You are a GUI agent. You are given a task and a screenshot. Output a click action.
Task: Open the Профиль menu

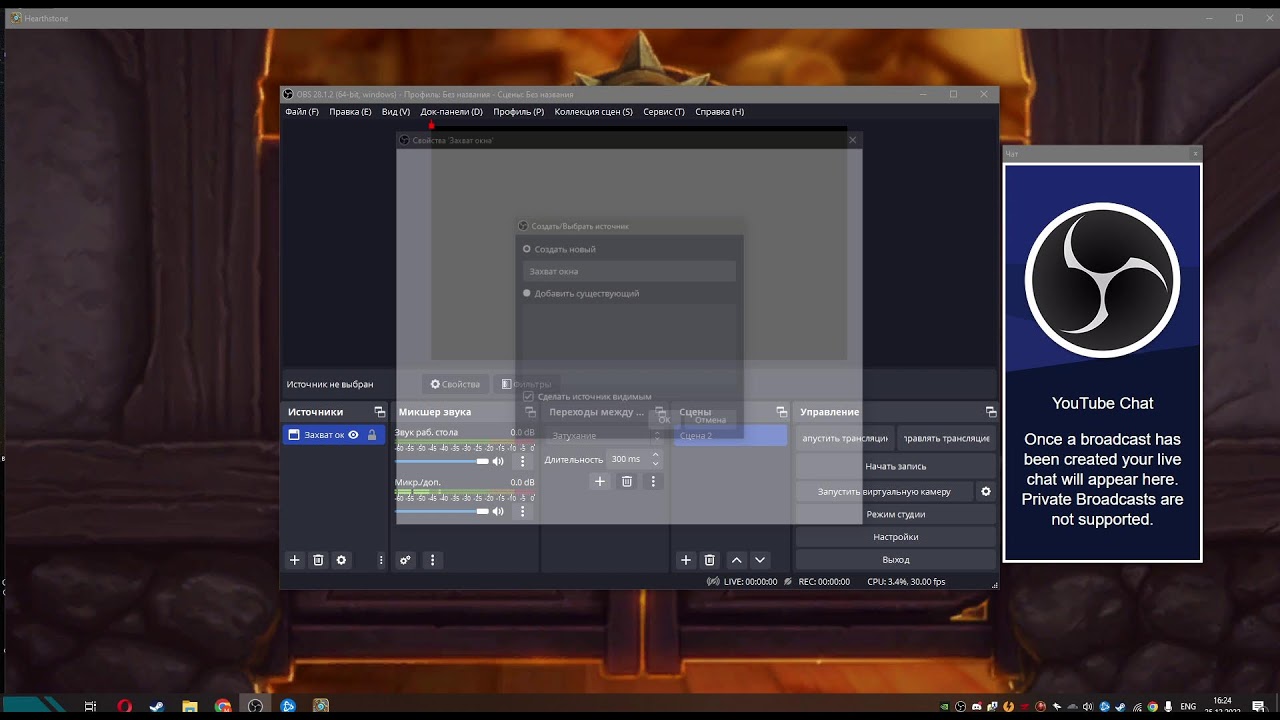(518, 112)
